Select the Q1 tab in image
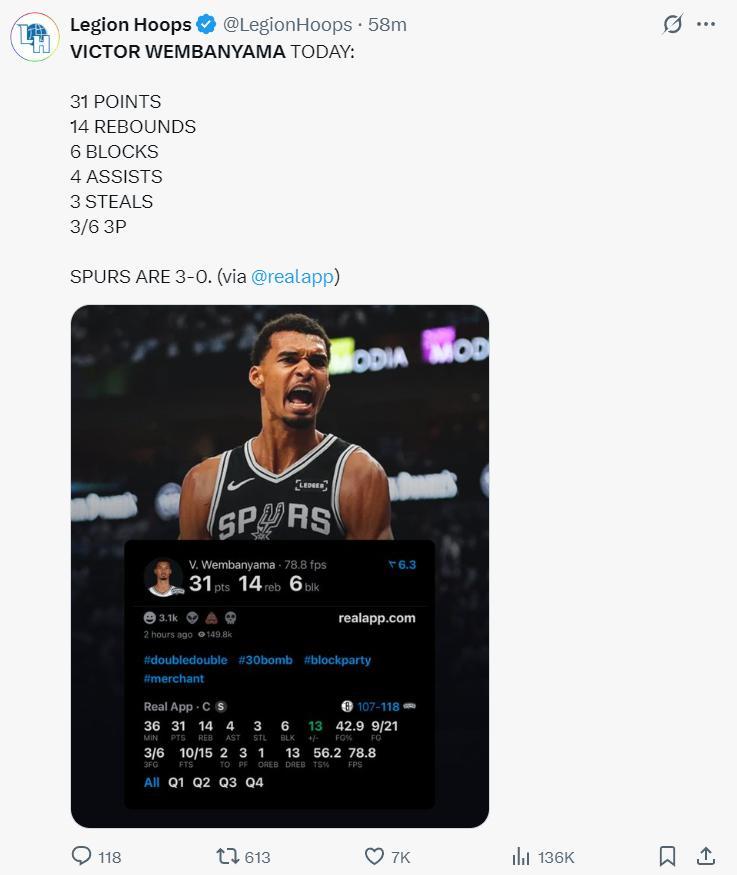Screen dimensions: 737x875 click(x=176, y=782)
